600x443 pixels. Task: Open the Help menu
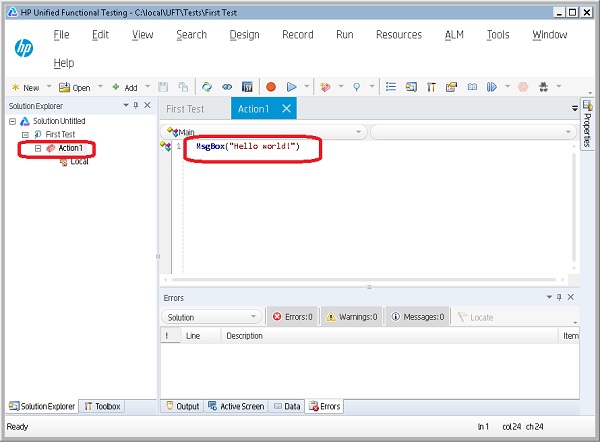(64, 63)
